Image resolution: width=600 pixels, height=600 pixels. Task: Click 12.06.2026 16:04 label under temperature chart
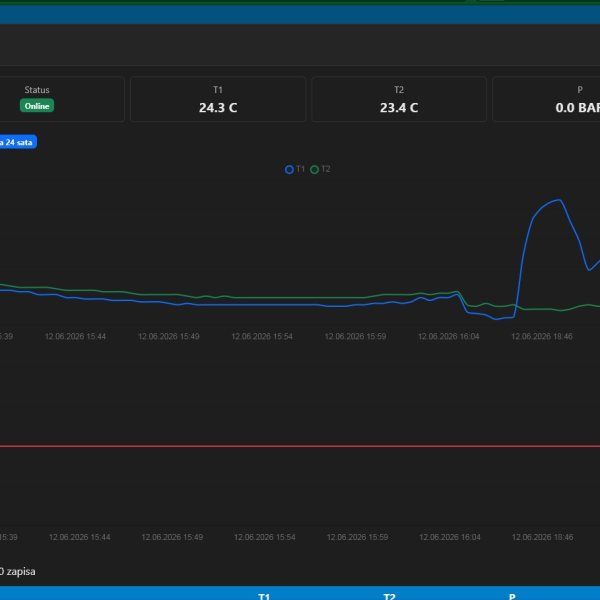(448, 336)
